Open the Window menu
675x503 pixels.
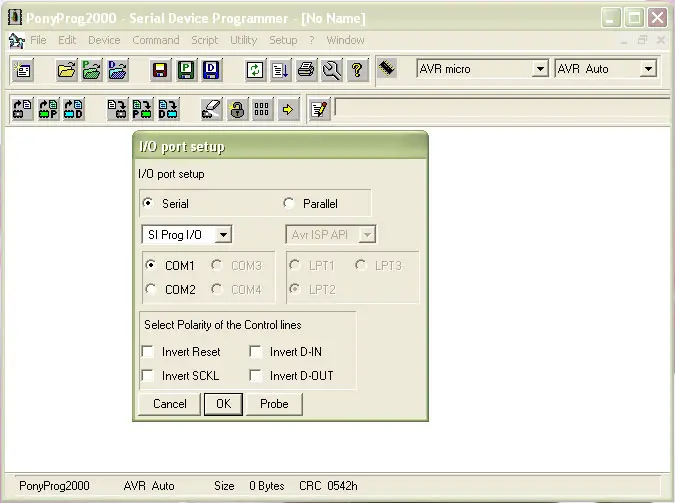point(345,40)
